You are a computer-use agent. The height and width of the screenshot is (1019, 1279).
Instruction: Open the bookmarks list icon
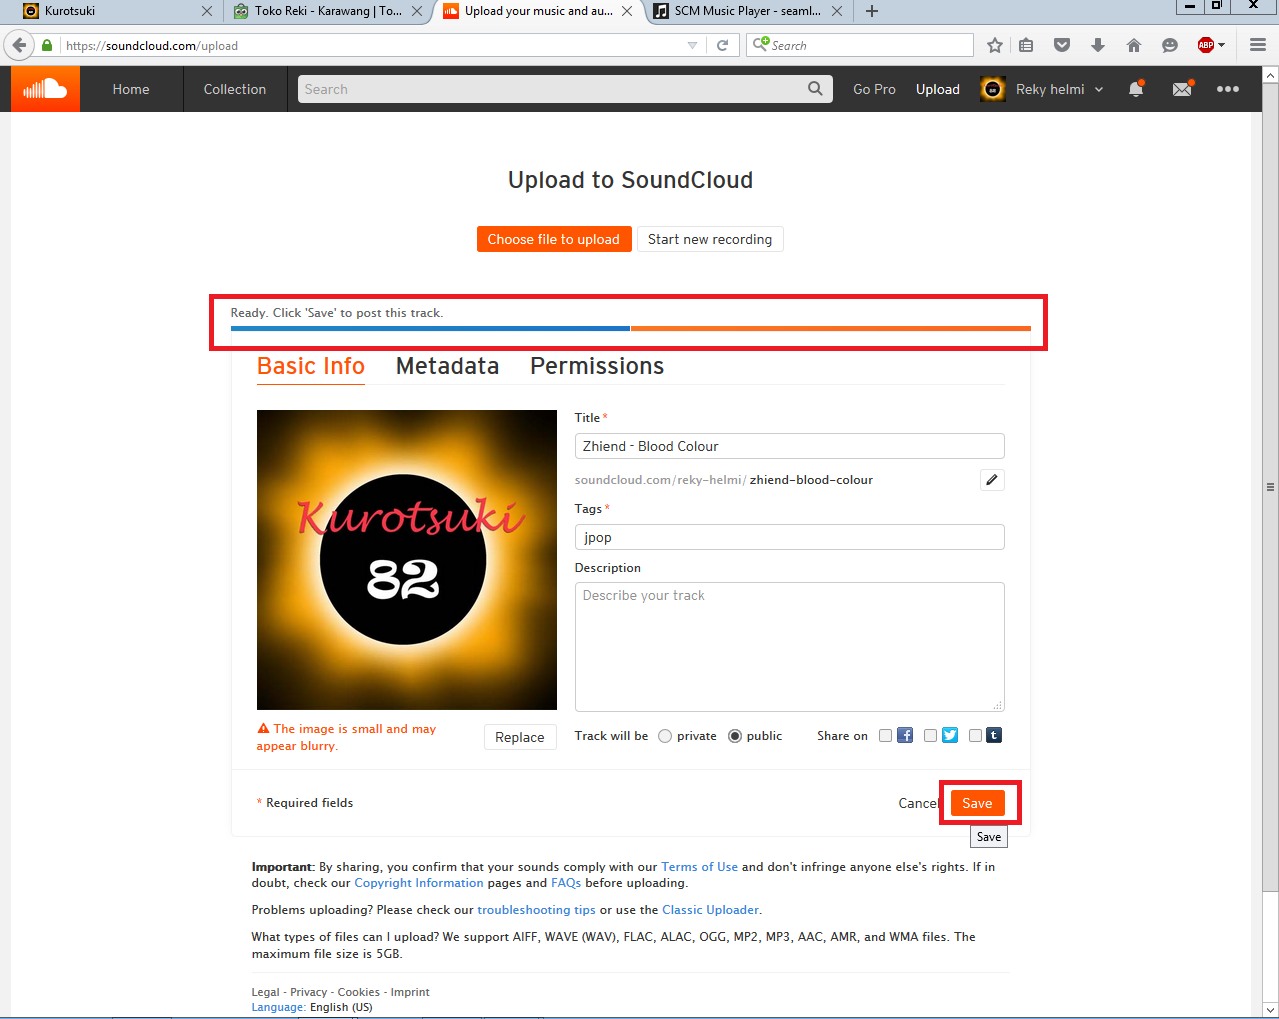[1026, 45]
